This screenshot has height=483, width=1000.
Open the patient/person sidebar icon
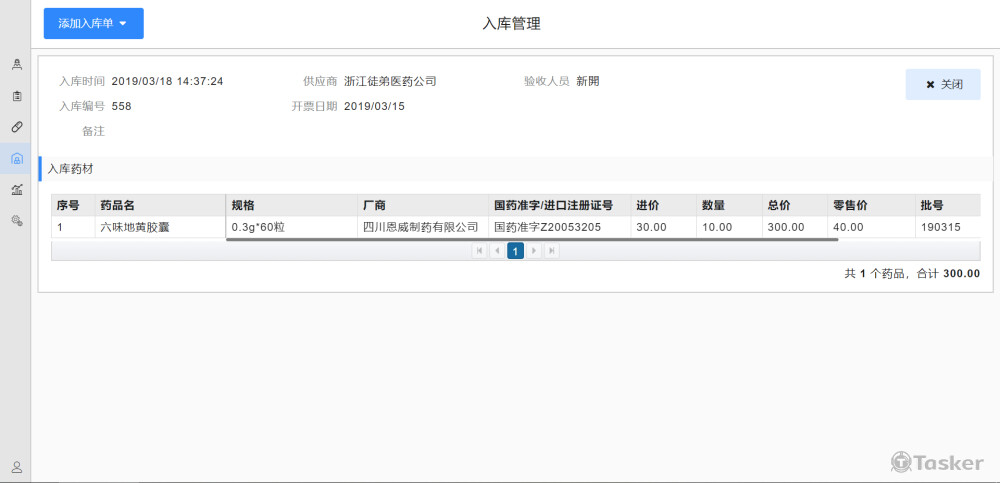pyautogui.click(x=17, y=64)
